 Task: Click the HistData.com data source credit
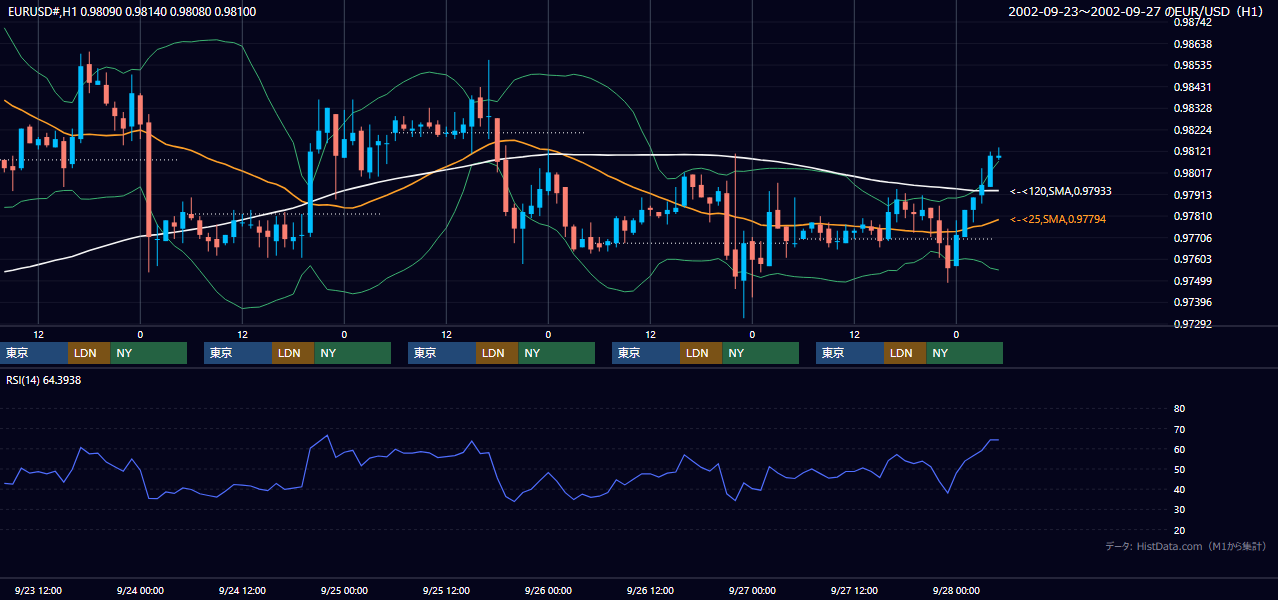1186,546
